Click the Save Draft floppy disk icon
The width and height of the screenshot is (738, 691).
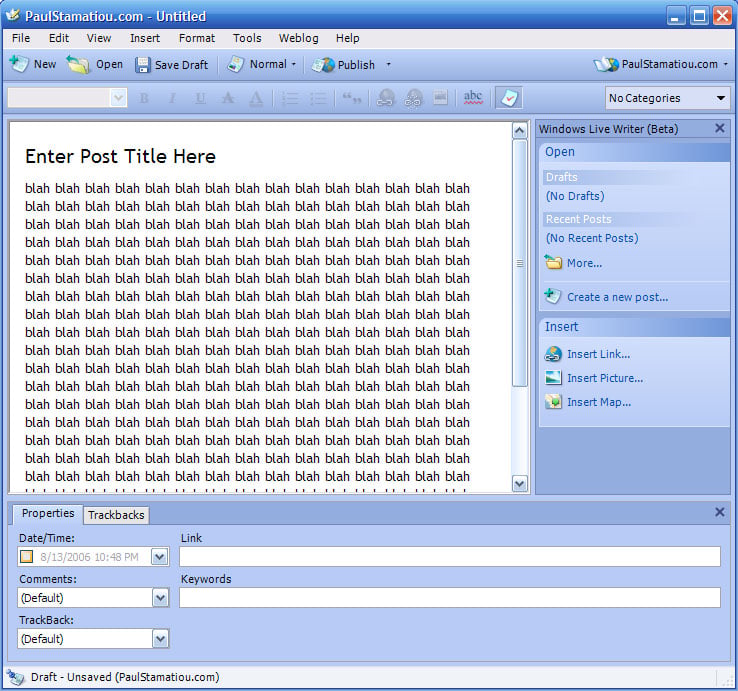(x=143, y=65)
